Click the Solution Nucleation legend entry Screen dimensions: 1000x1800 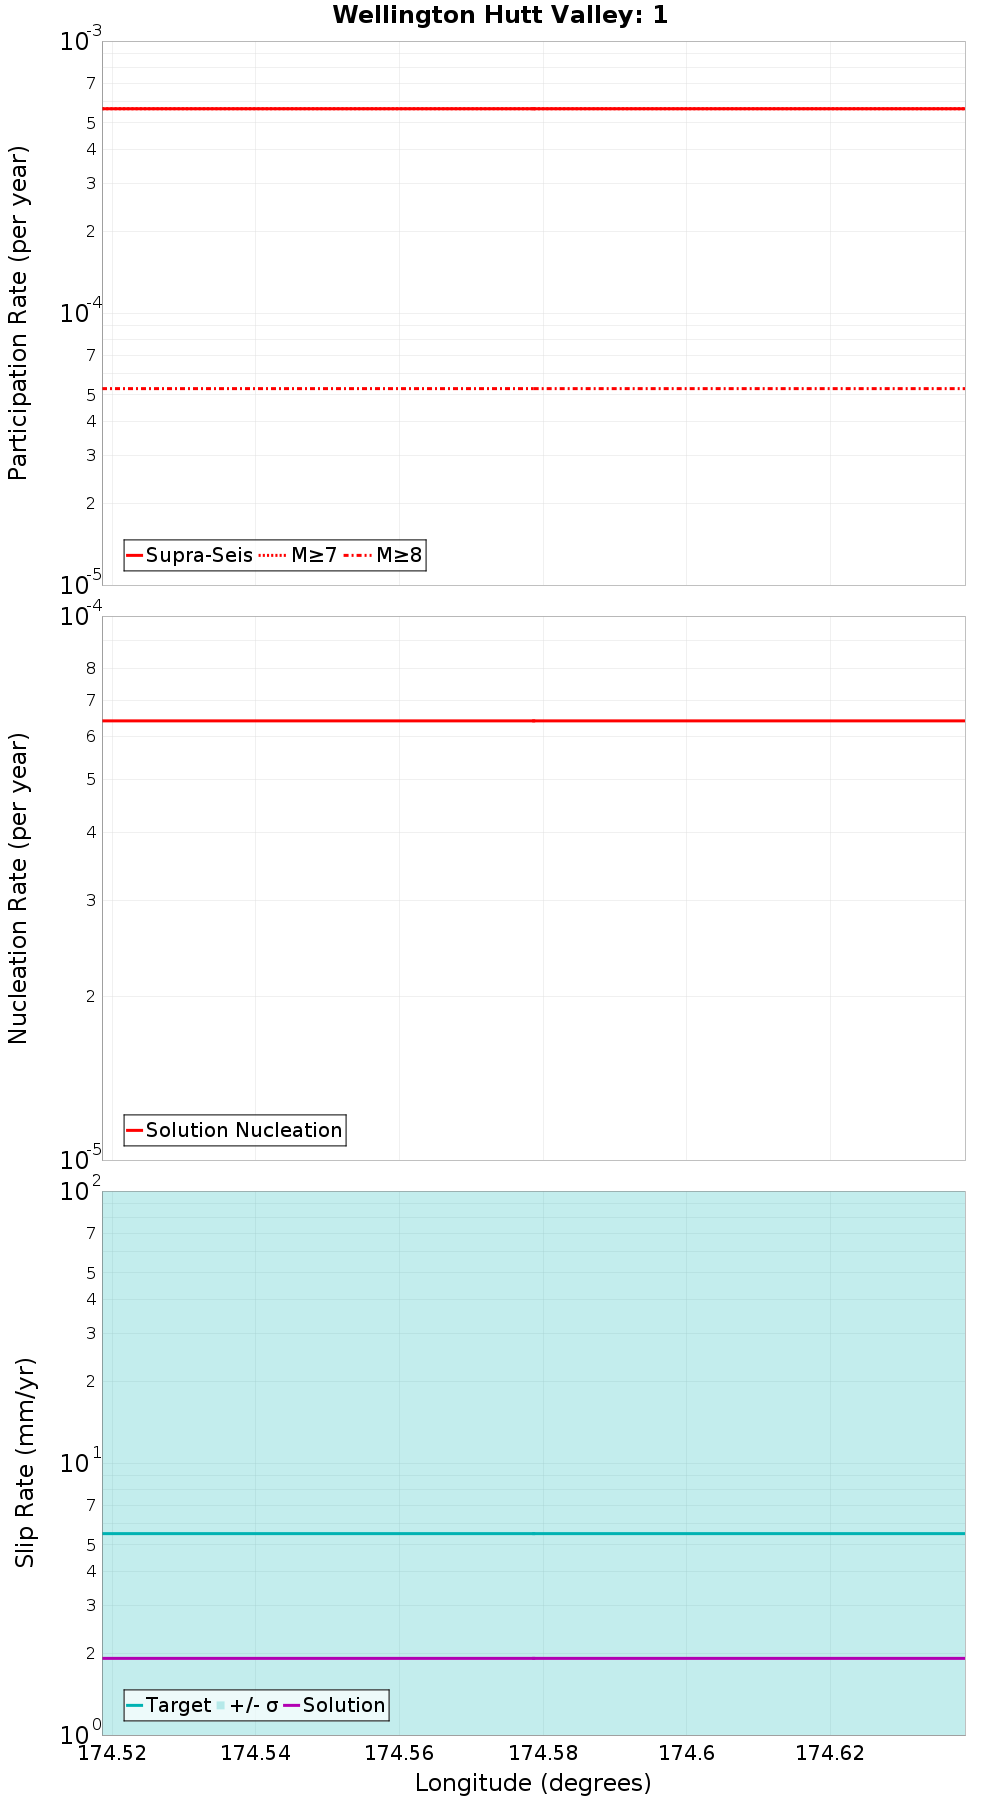[x=234, y=1130]
